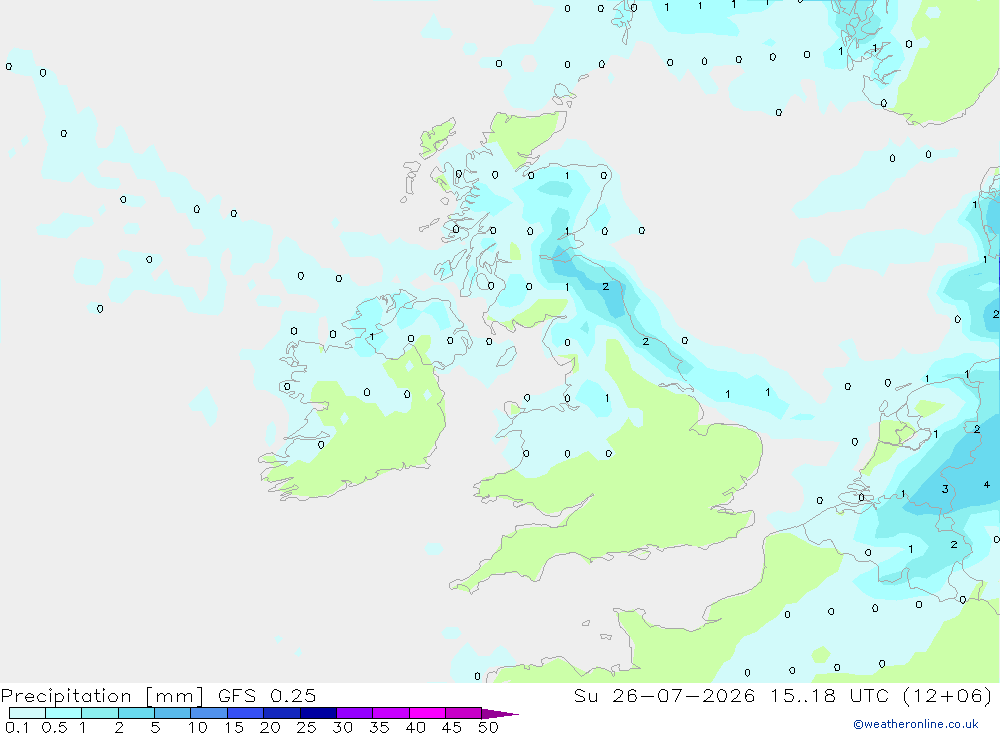
Task: Click the '45' legend scale label
Action: point(452,727)
